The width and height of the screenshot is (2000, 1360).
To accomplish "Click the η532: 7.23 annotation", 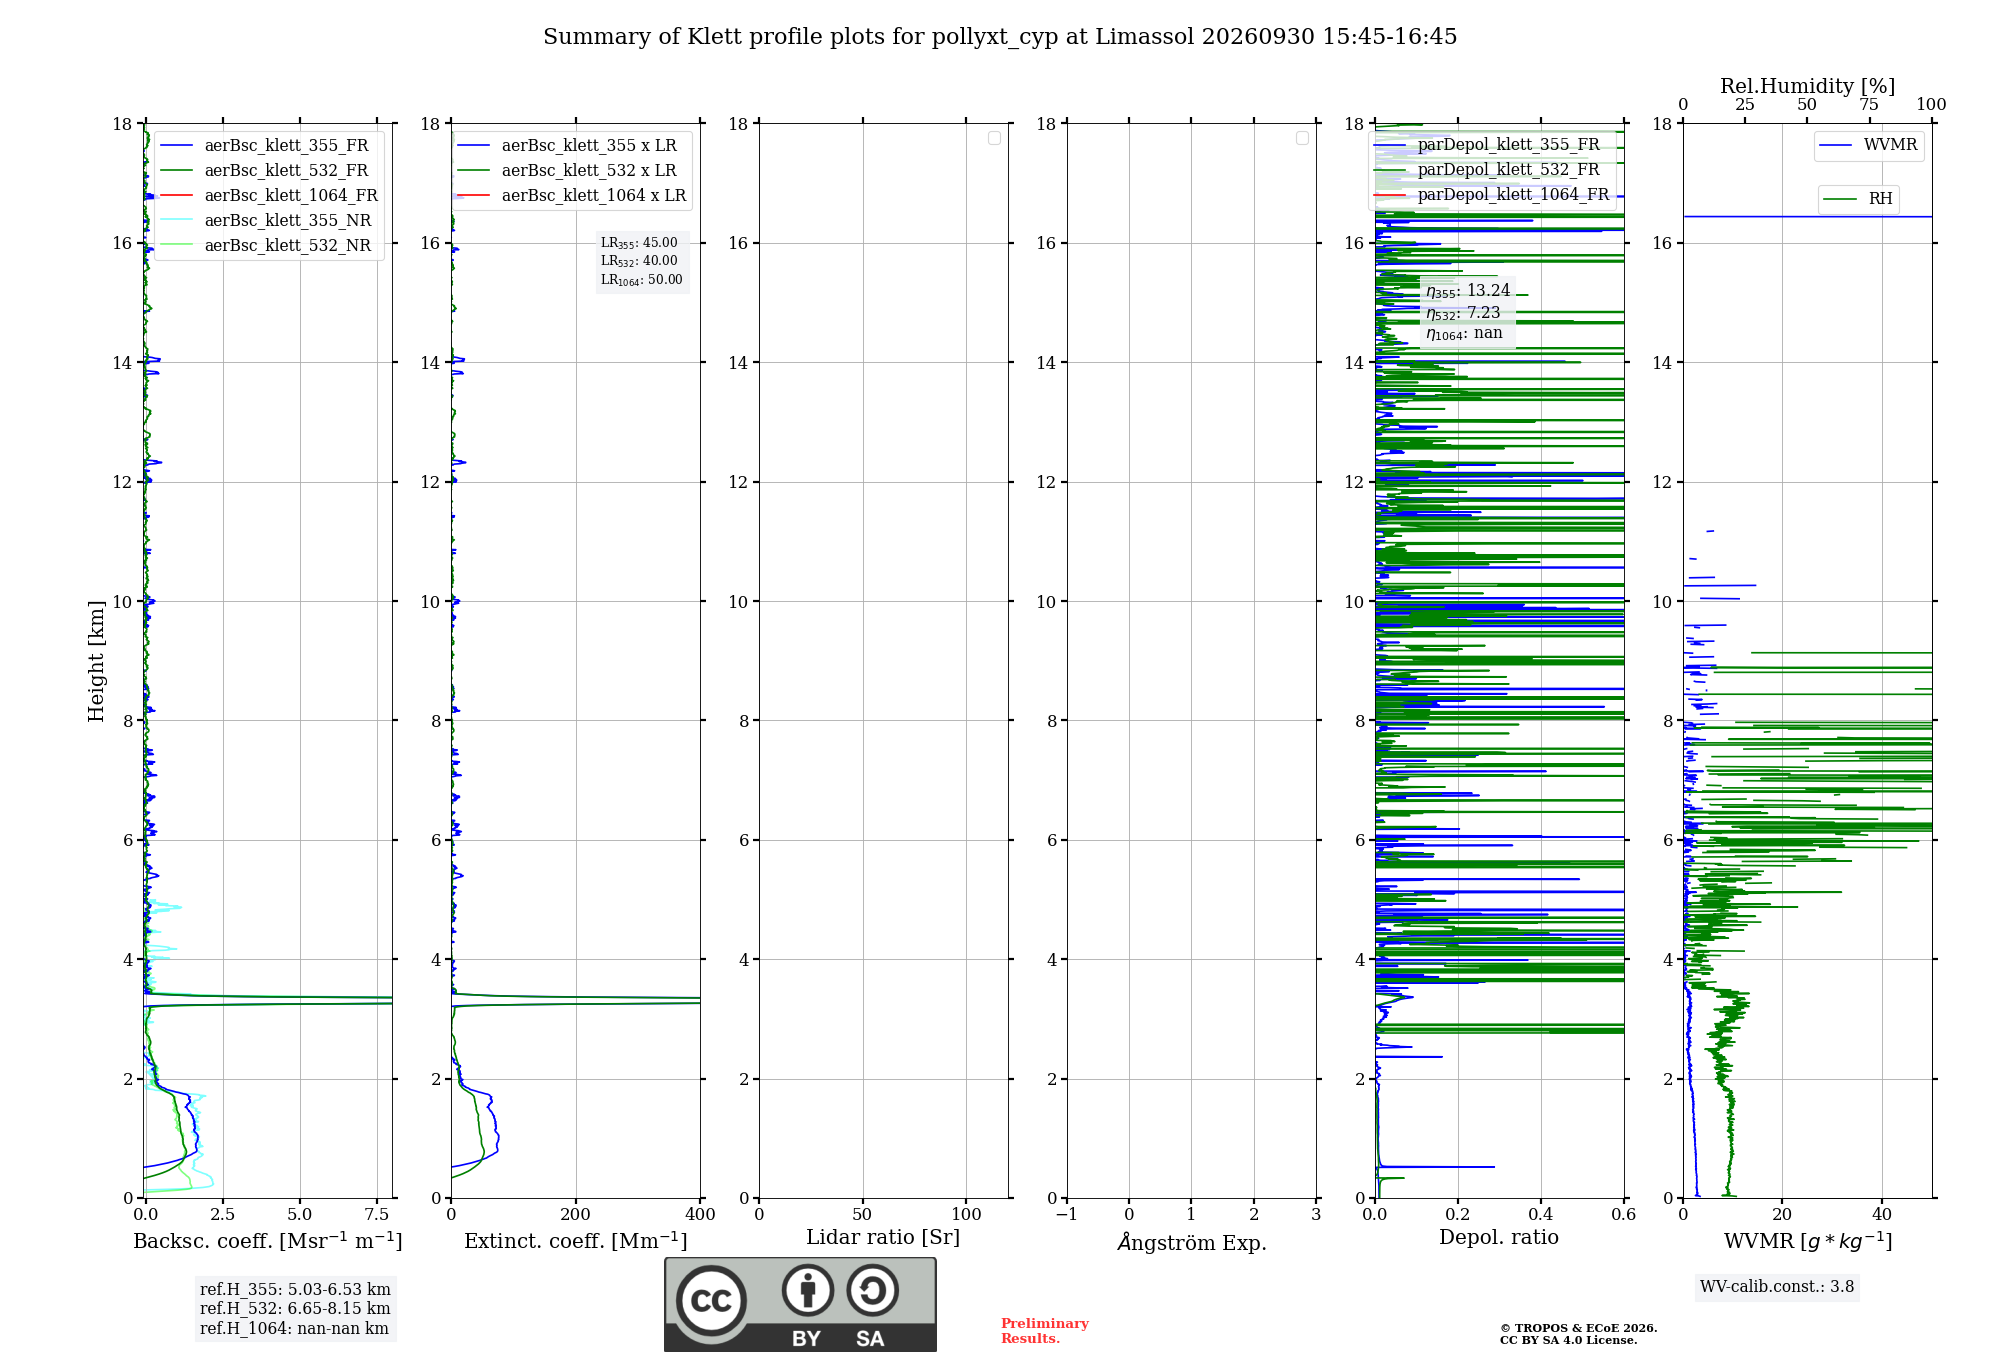I will click(1463, 313).
